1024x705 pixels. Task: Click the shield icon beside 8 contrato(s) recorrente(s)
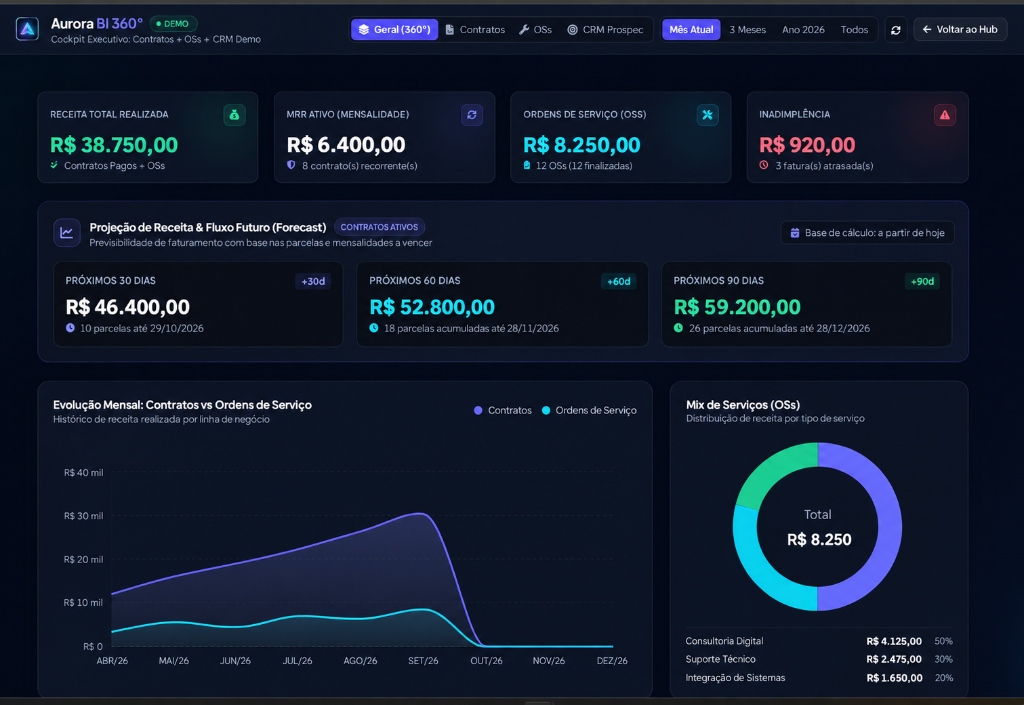click(x=291, y=165)
